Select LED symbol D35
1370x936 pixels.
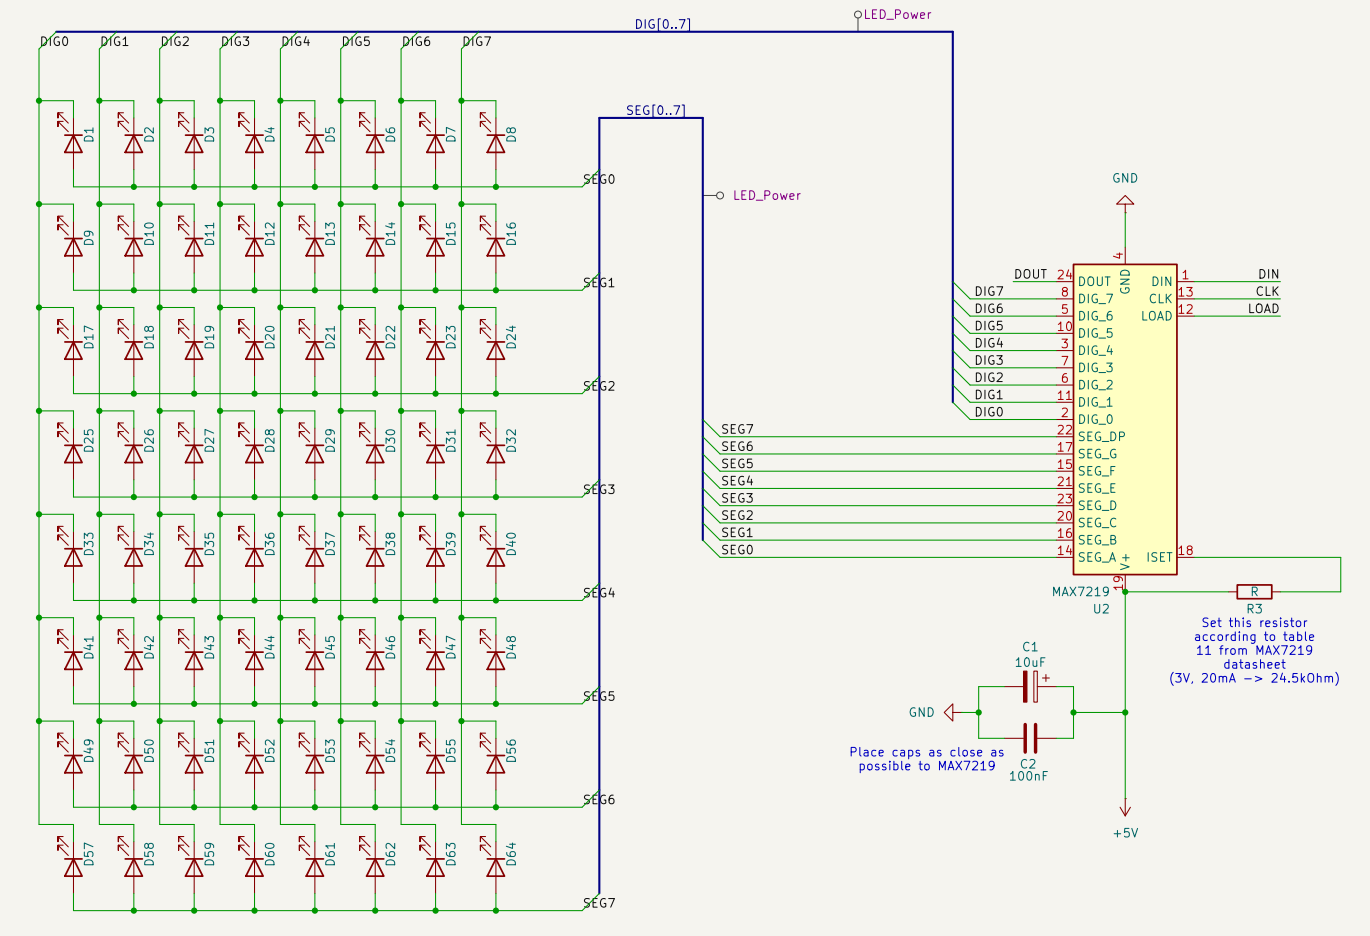[194, 555]
